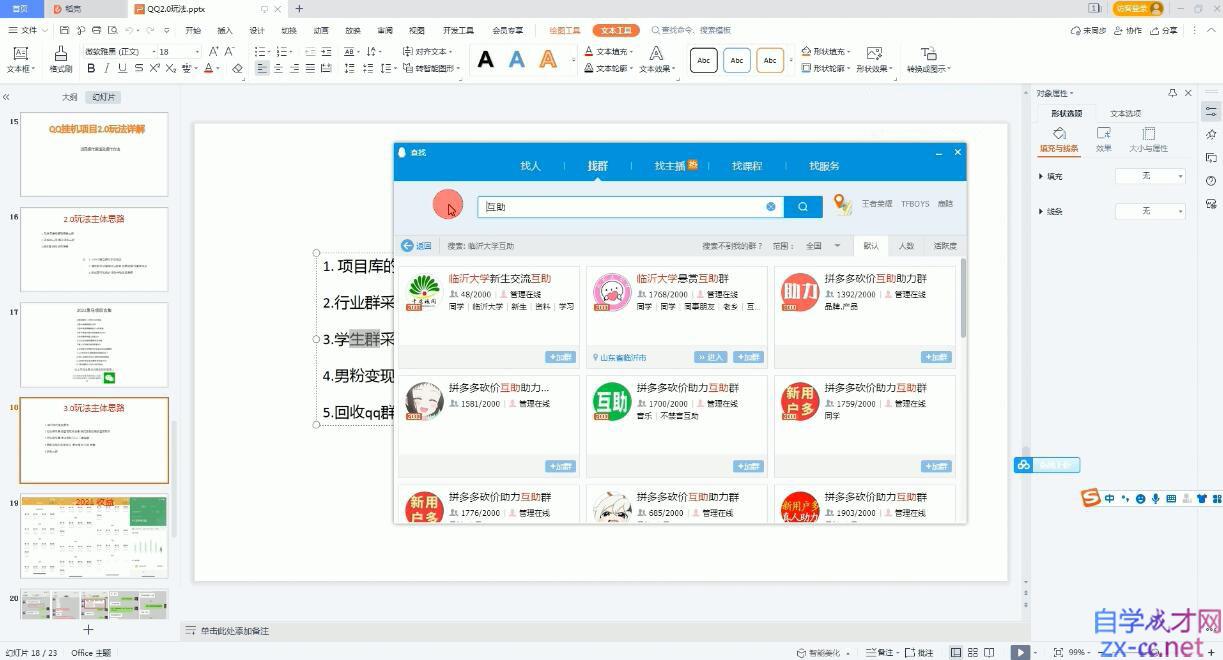Decrease font size with A- icon
1223x660 pixels.
point(230,51)
